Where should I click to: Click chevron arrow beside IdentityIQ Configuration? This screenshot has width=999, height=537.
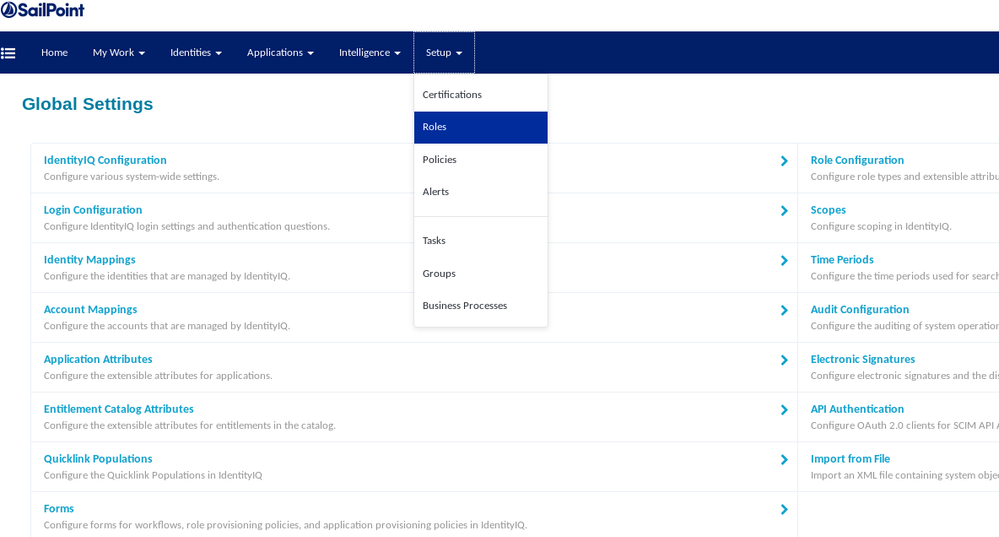point(783,161)
